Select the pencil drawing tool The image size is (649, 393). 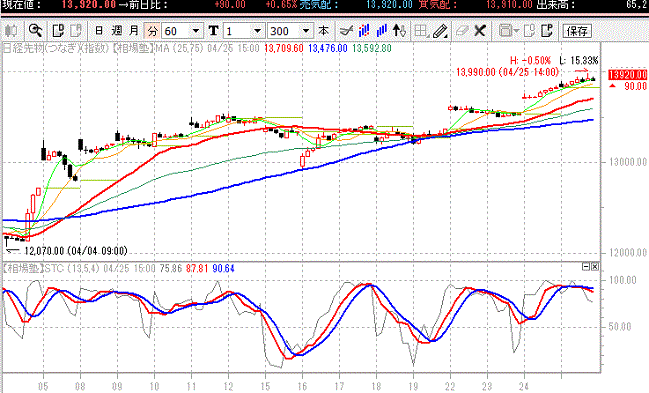coord(440,31)
